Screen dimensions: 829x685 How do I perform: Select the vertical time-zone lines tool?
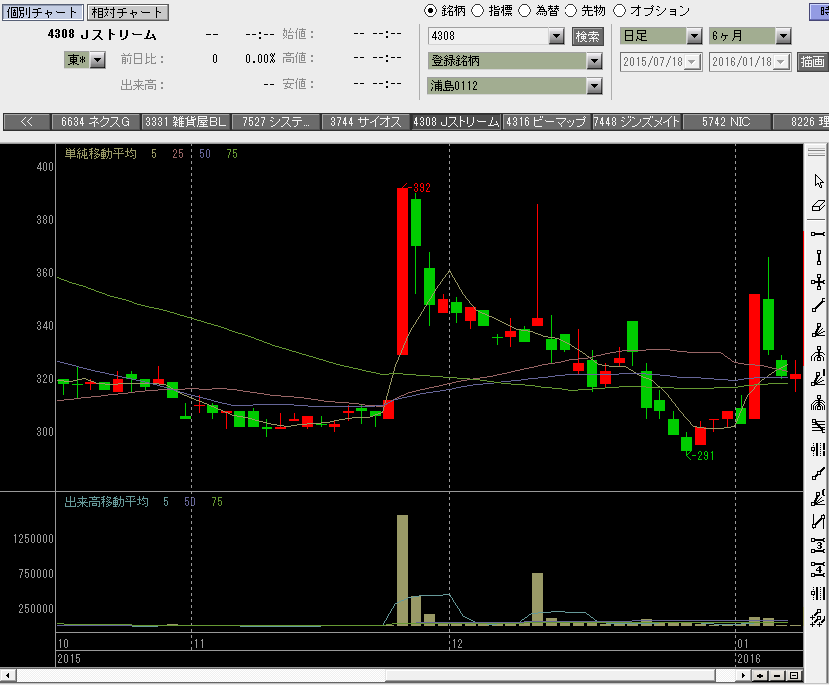pyautogui.click(x=818, y=450)
